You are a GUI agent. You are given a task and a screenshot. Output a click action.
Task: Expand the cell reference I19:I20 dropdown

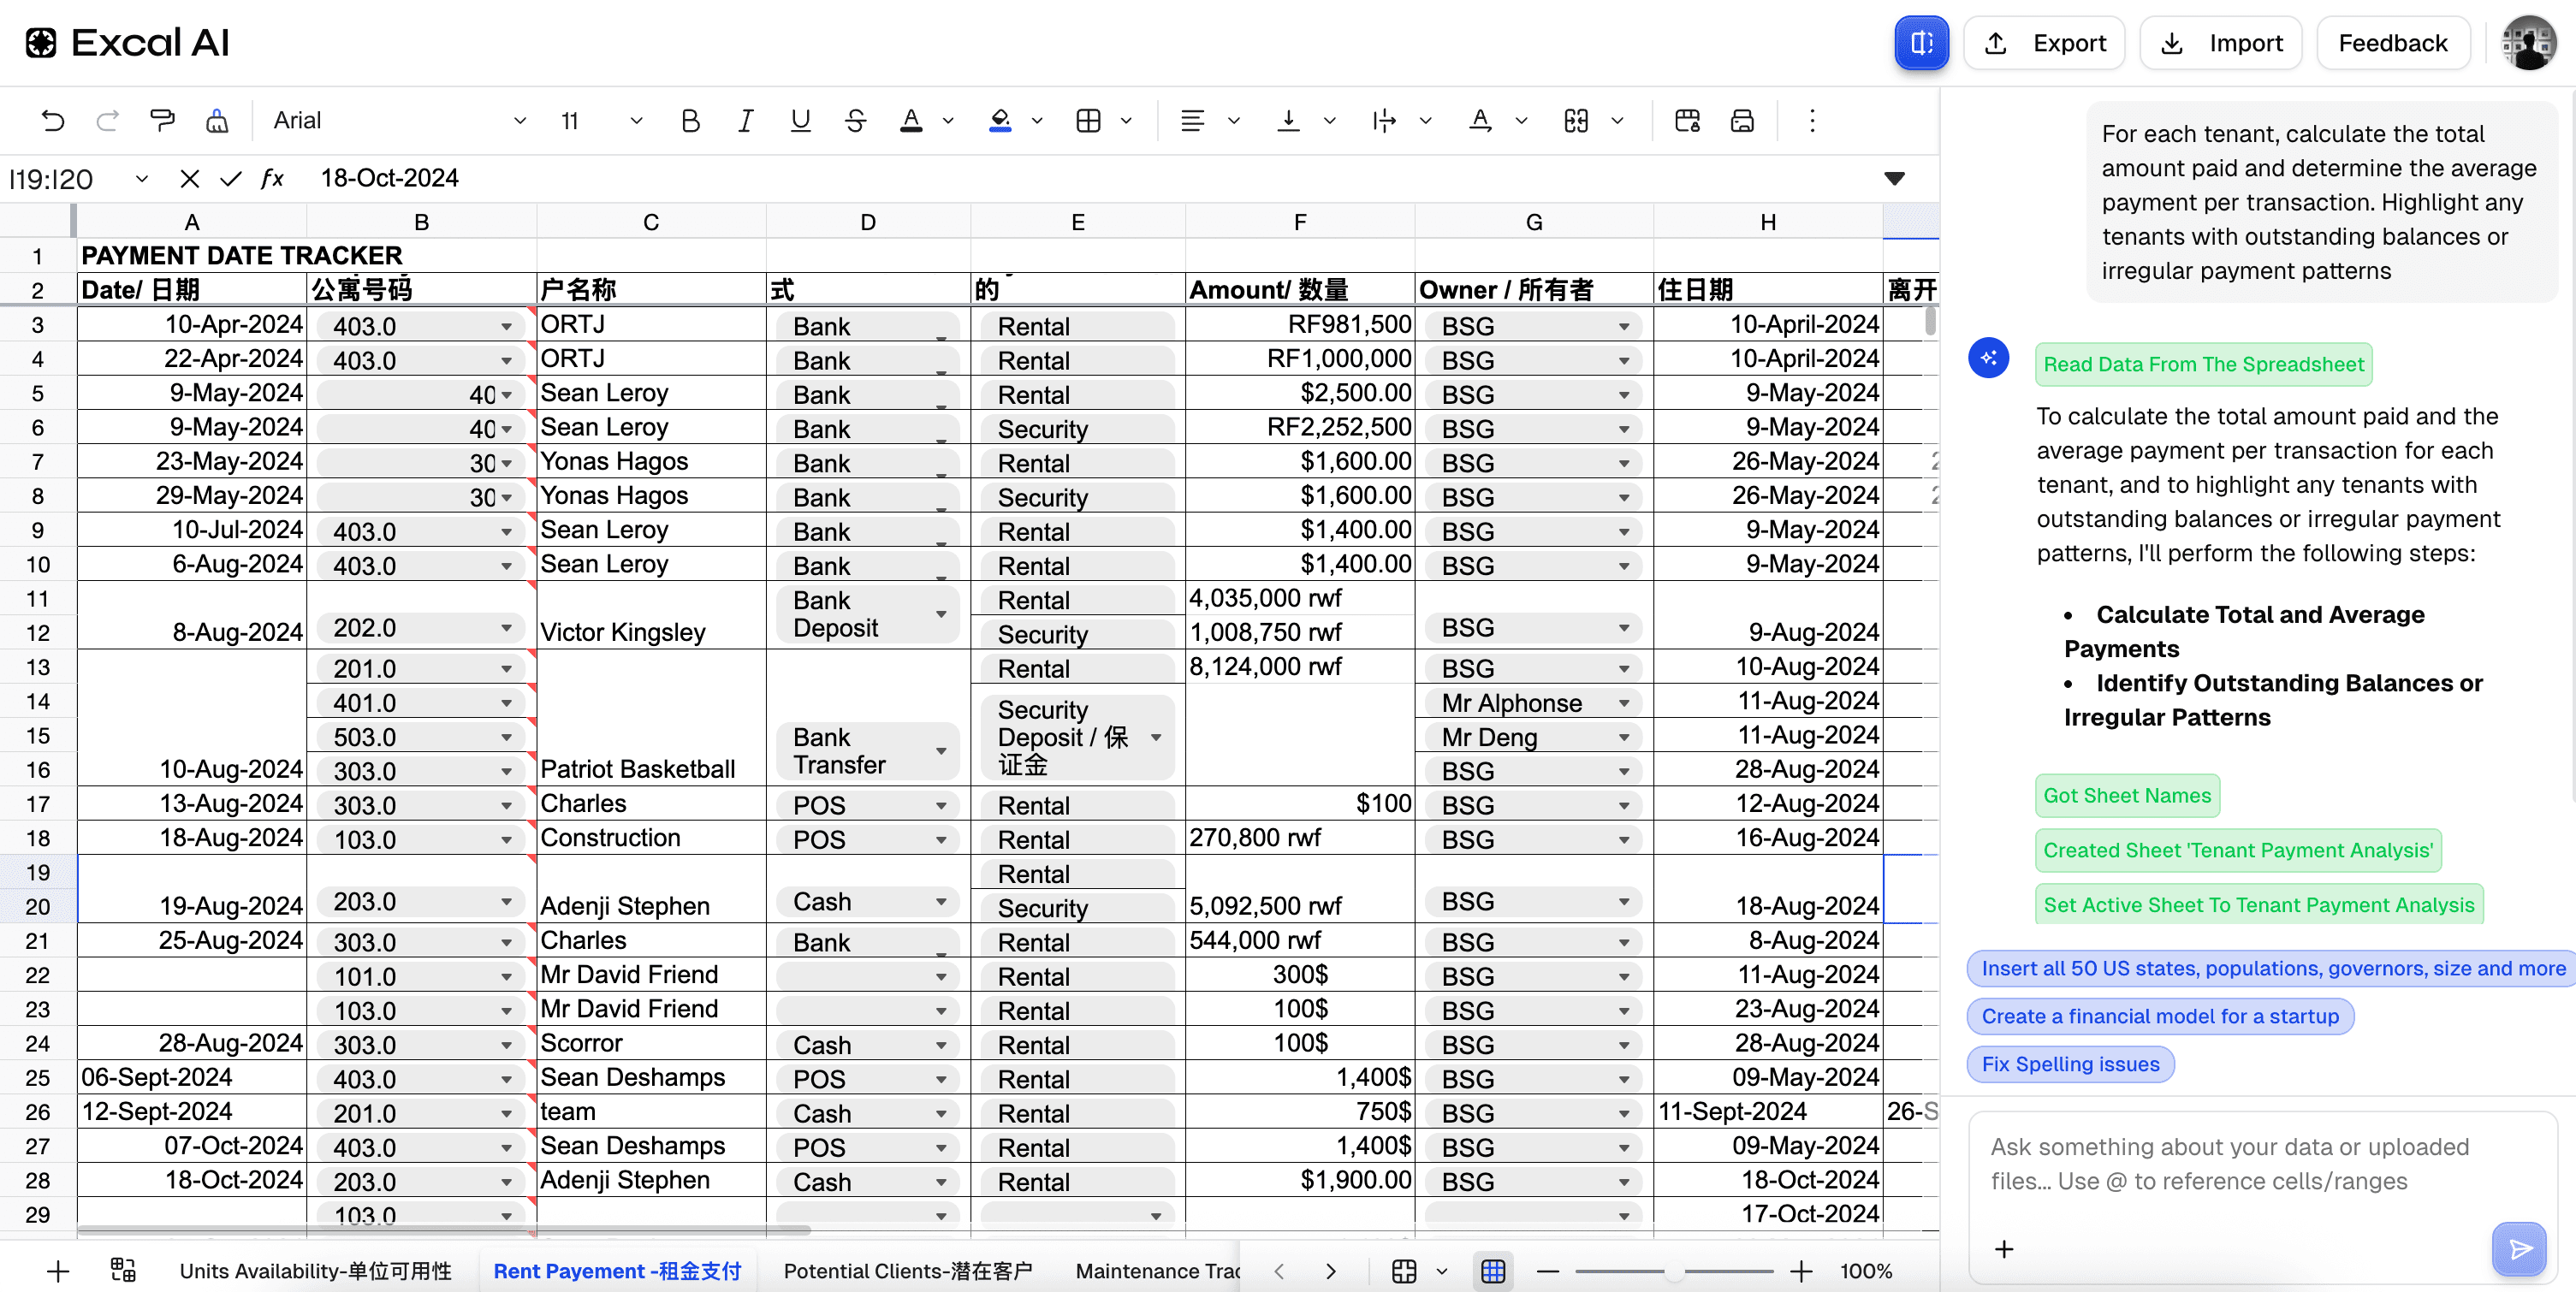coord(141,179)
